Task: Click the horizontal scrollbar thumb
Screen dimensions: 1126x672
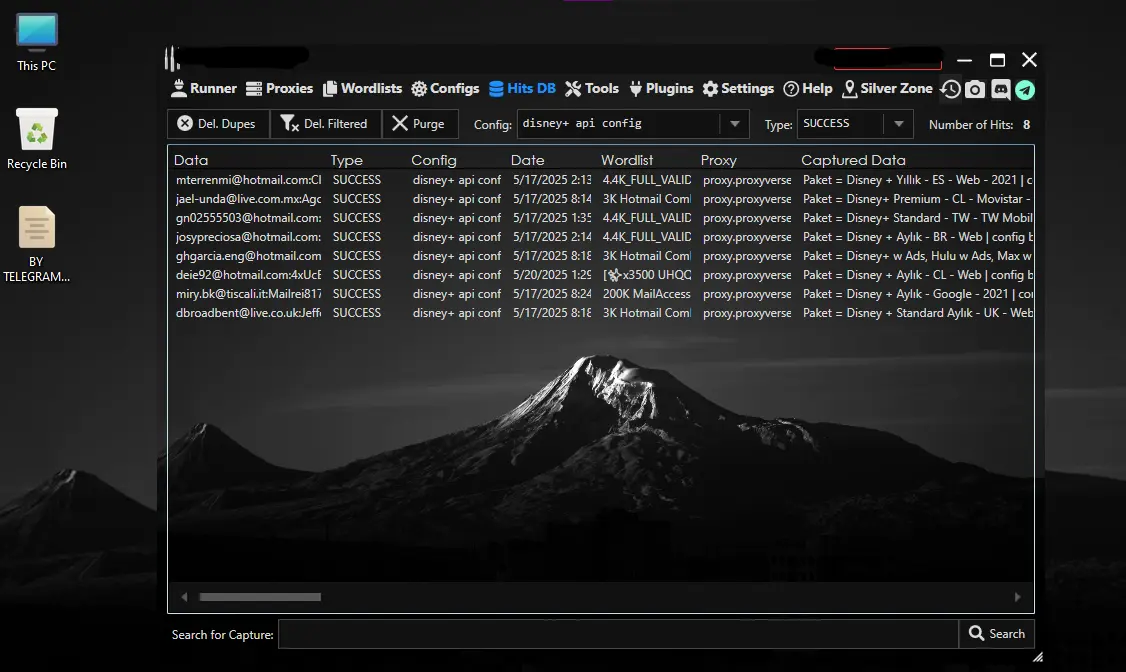Action: (x=260, y=597)
